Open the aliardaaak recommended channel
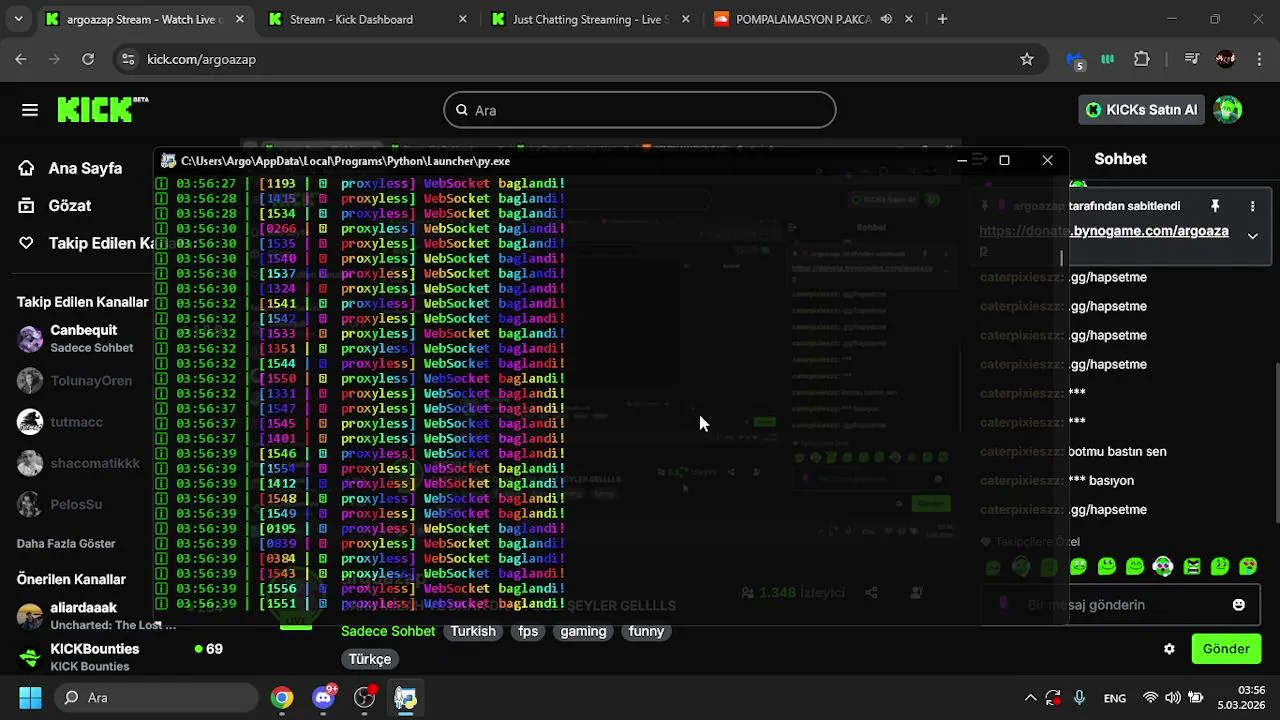This screenshot has width=1280, height=720. (x=84, y=615)
